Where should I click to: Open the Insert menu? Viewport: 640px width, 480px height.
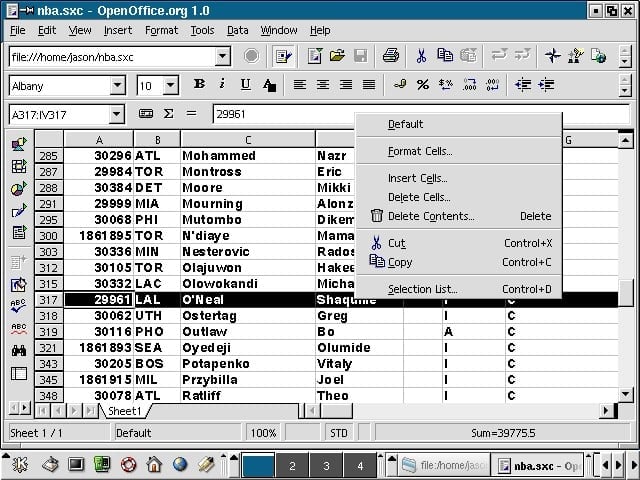click(118, 30)
